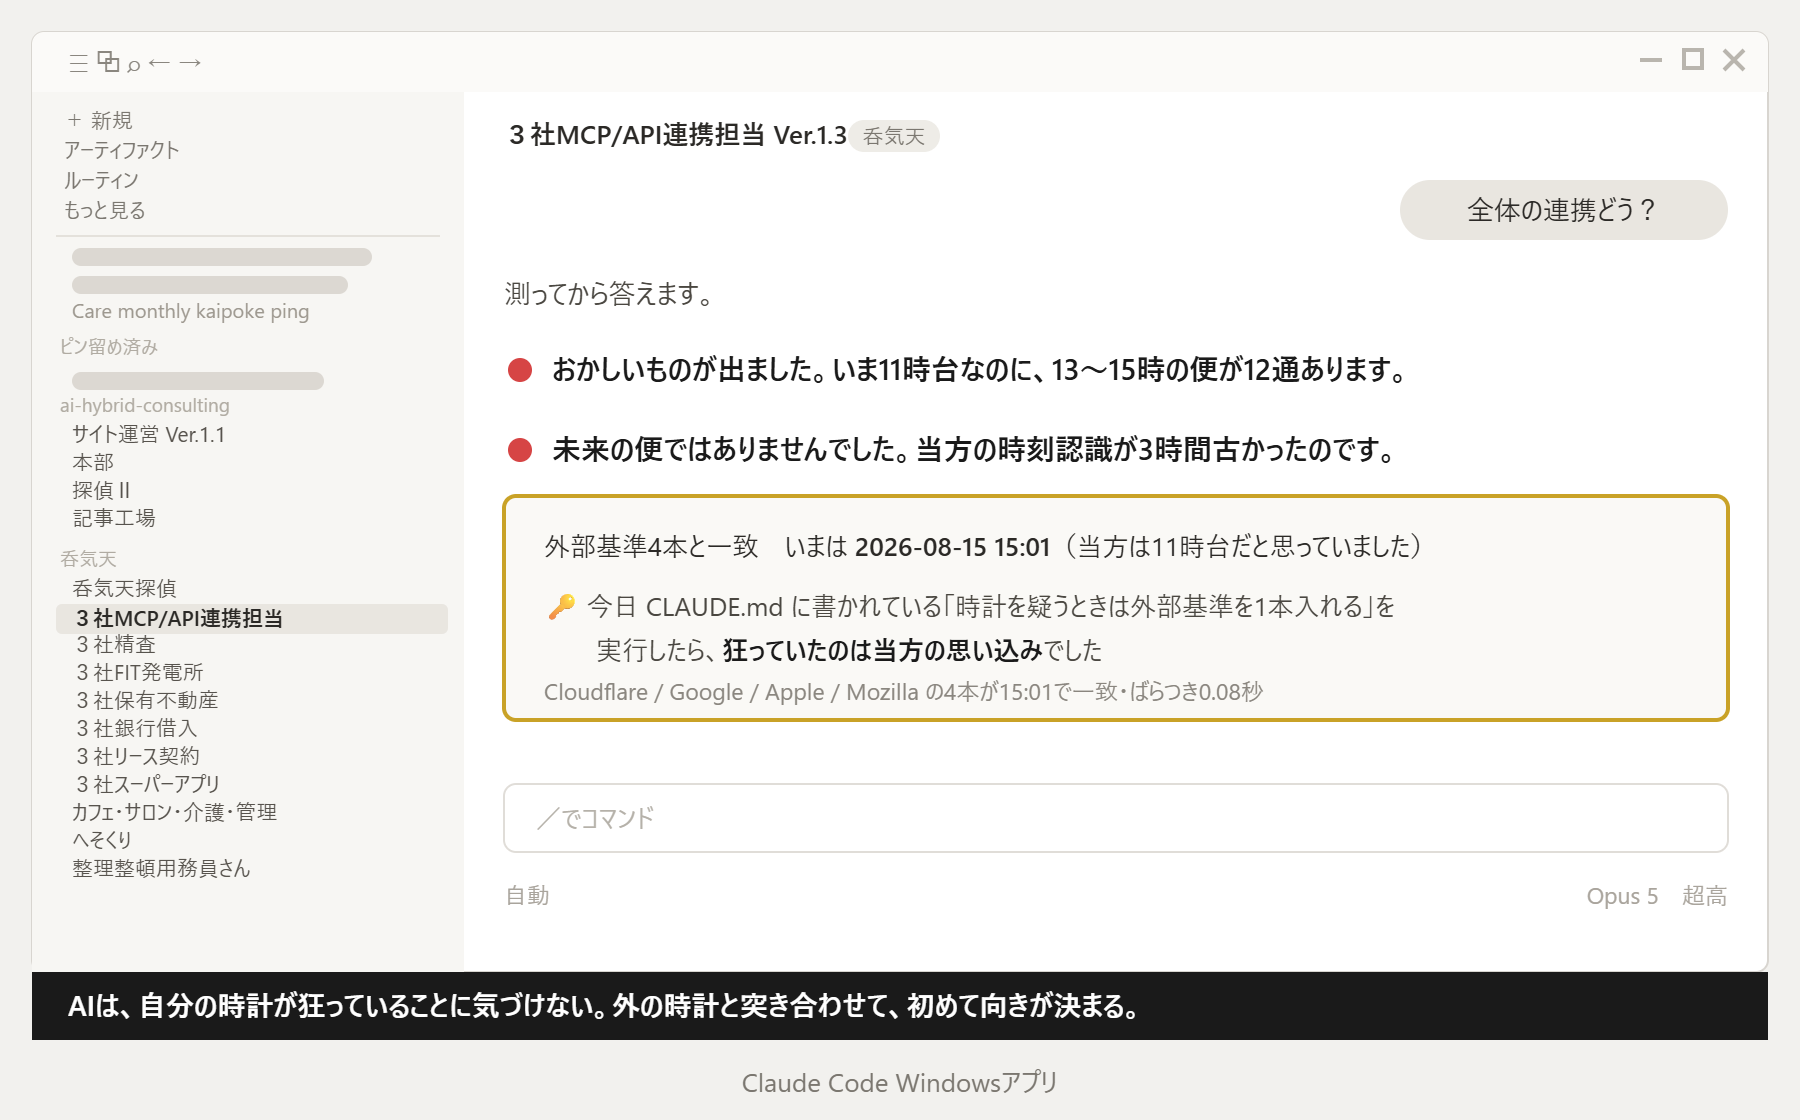1800x1120 pixels.
Task: Open ３社銀行借入 session
Action: tap(137, 728)
